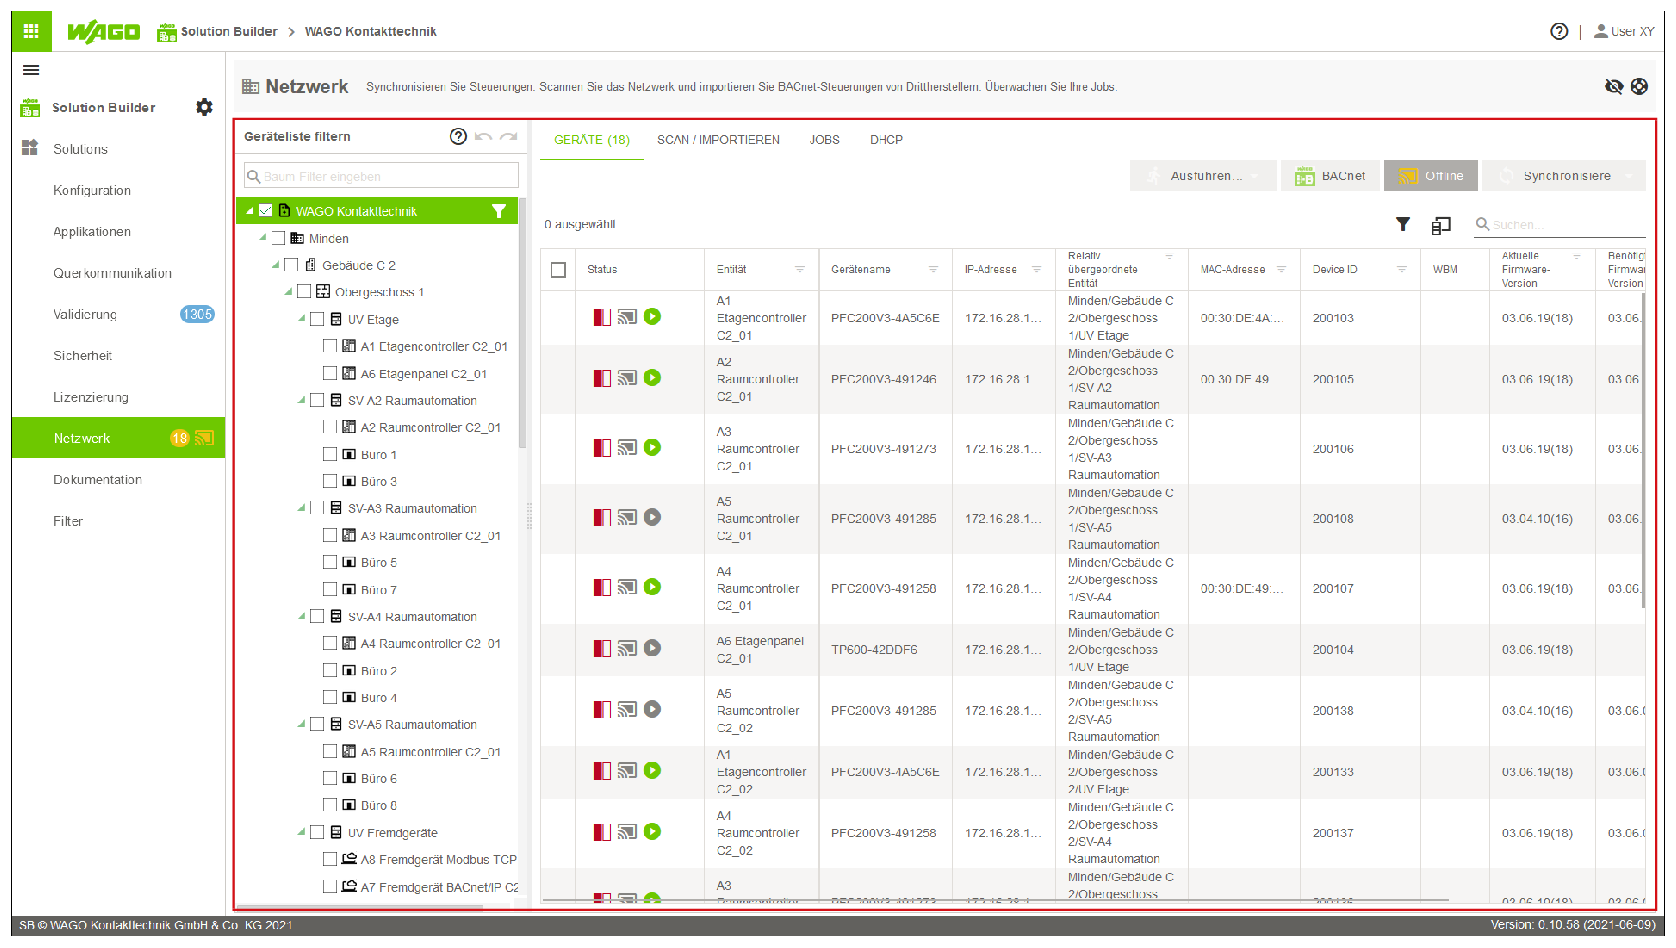Image resolution: width=1676 pixels, height=948 pixels.
Task: Collapse the Gebäude C 2 node
Action: point(276,265)
